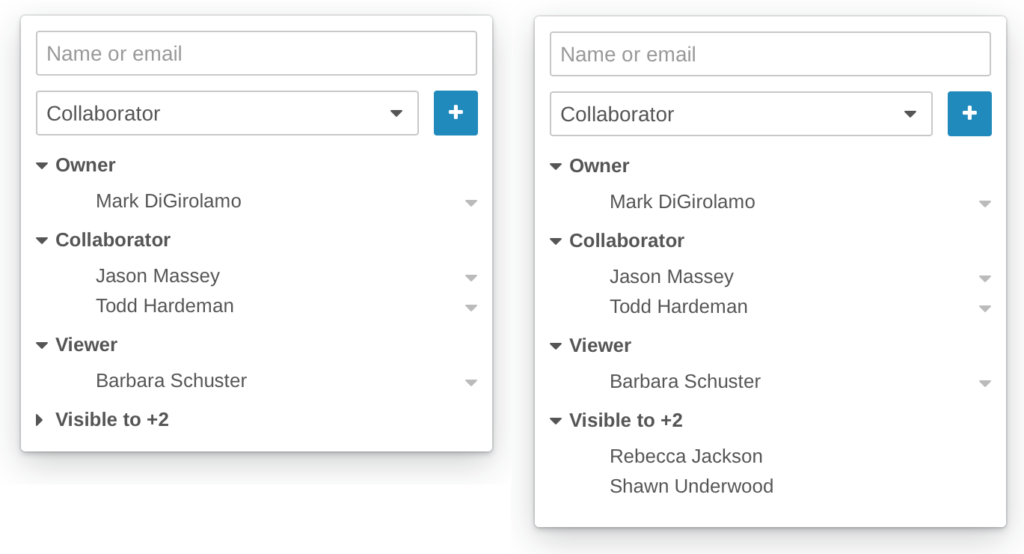Open Todd Hardeman's role arrow in left panel
The width and height of the screenshot is (1024, 554).
471,307
